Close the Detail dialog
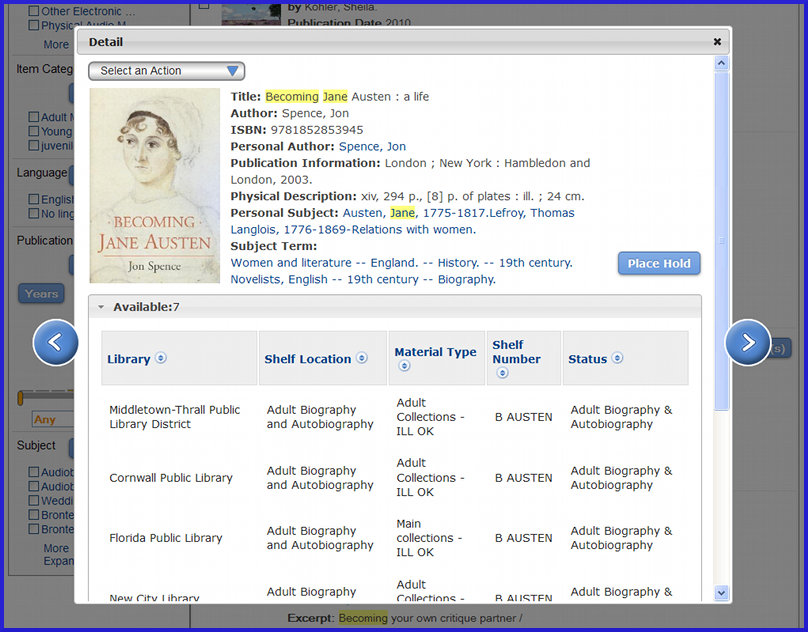 (x=717, y=42)
